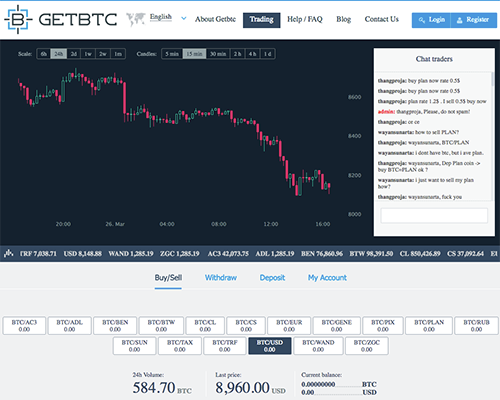
Task: Click the 8,960.00 last price value
Action: point(242,388)
